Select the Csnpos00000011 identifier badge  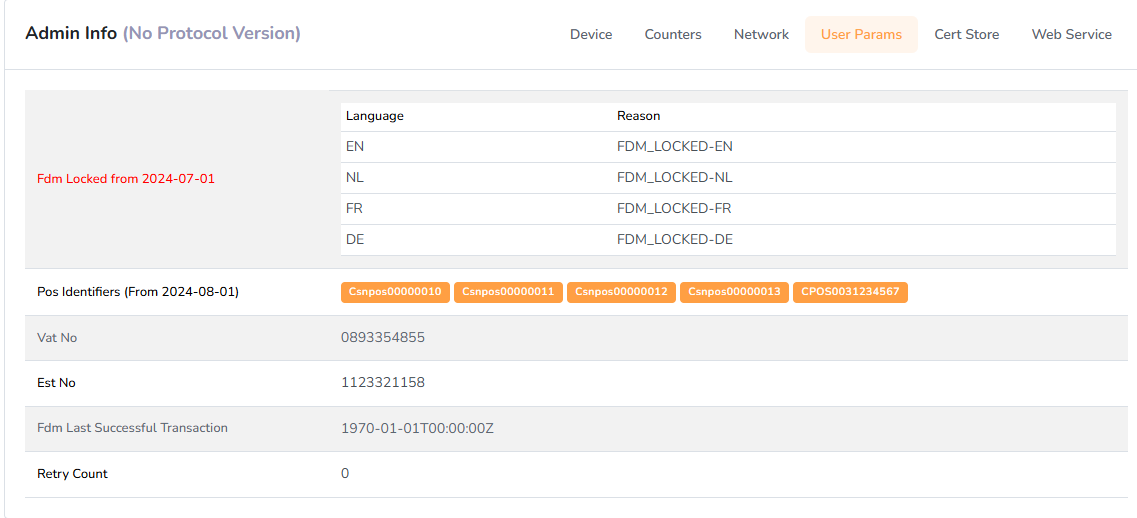[x=508, y=292]
